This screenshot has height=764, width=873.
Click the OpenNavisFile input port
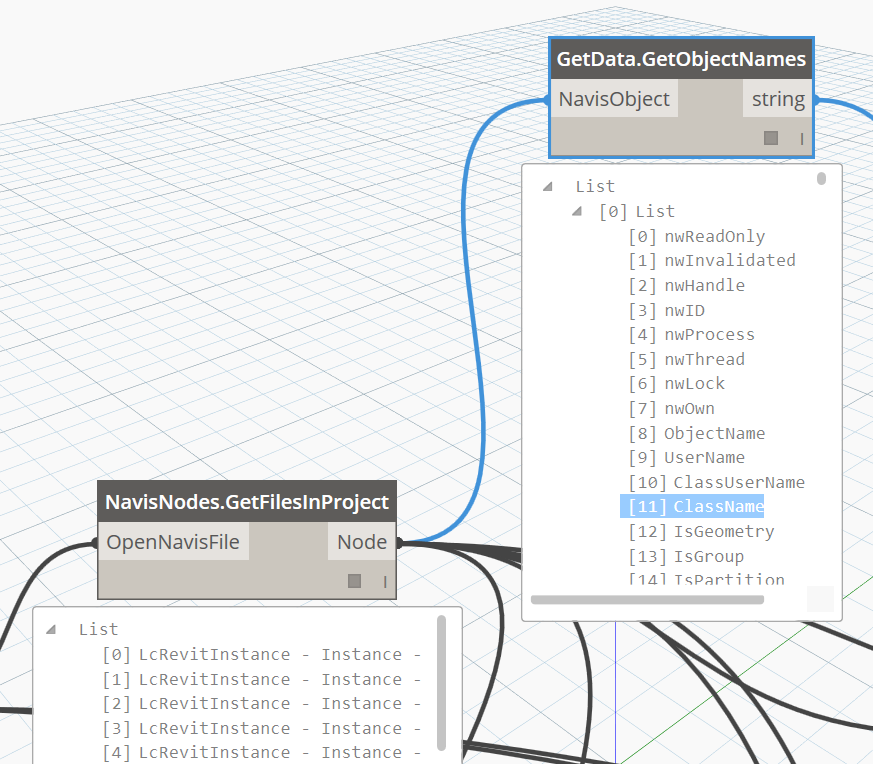click(x=173, y=542)
